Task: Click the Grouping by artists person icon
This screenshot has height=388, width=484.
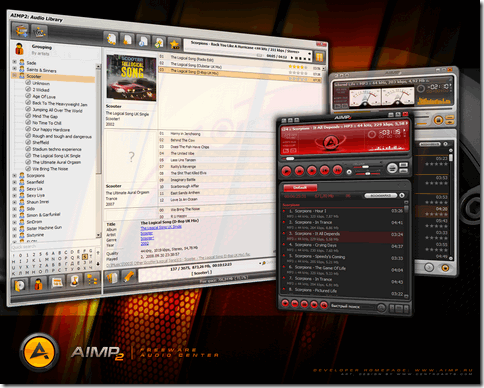Action: [x=20, y=49]
